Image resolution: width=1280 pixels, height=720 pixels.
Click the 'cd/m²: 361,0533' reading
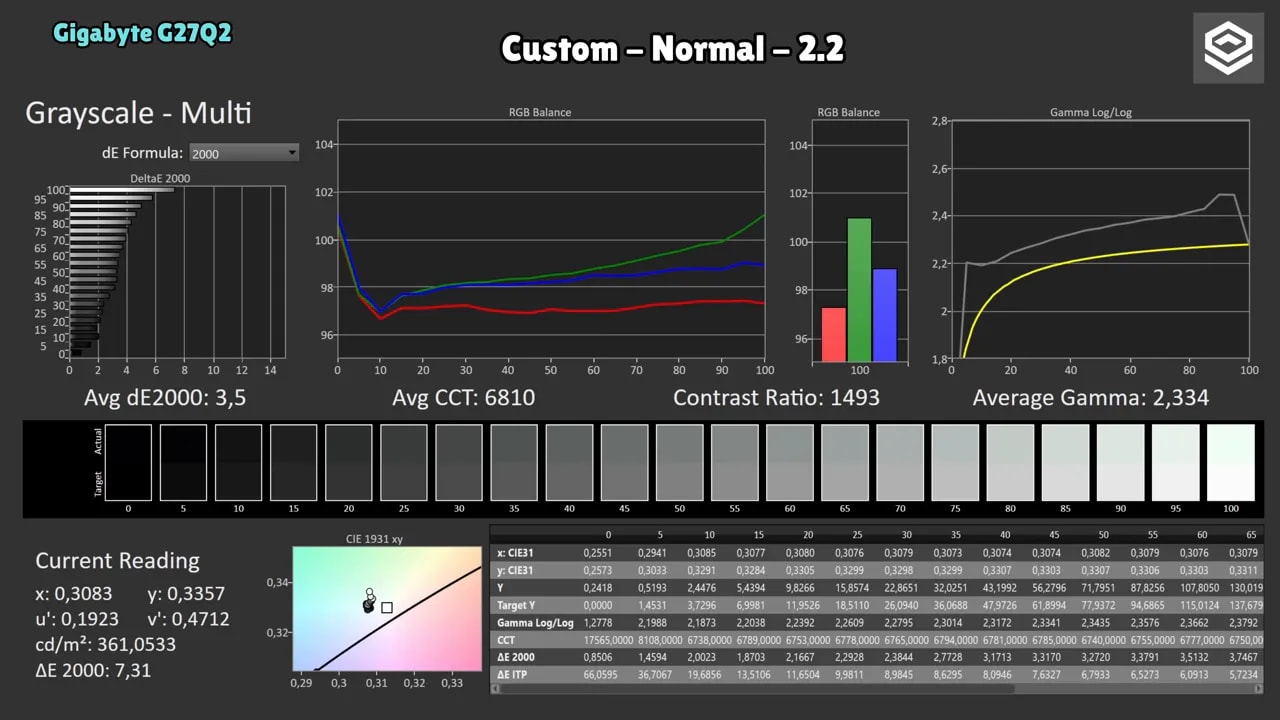105,645
